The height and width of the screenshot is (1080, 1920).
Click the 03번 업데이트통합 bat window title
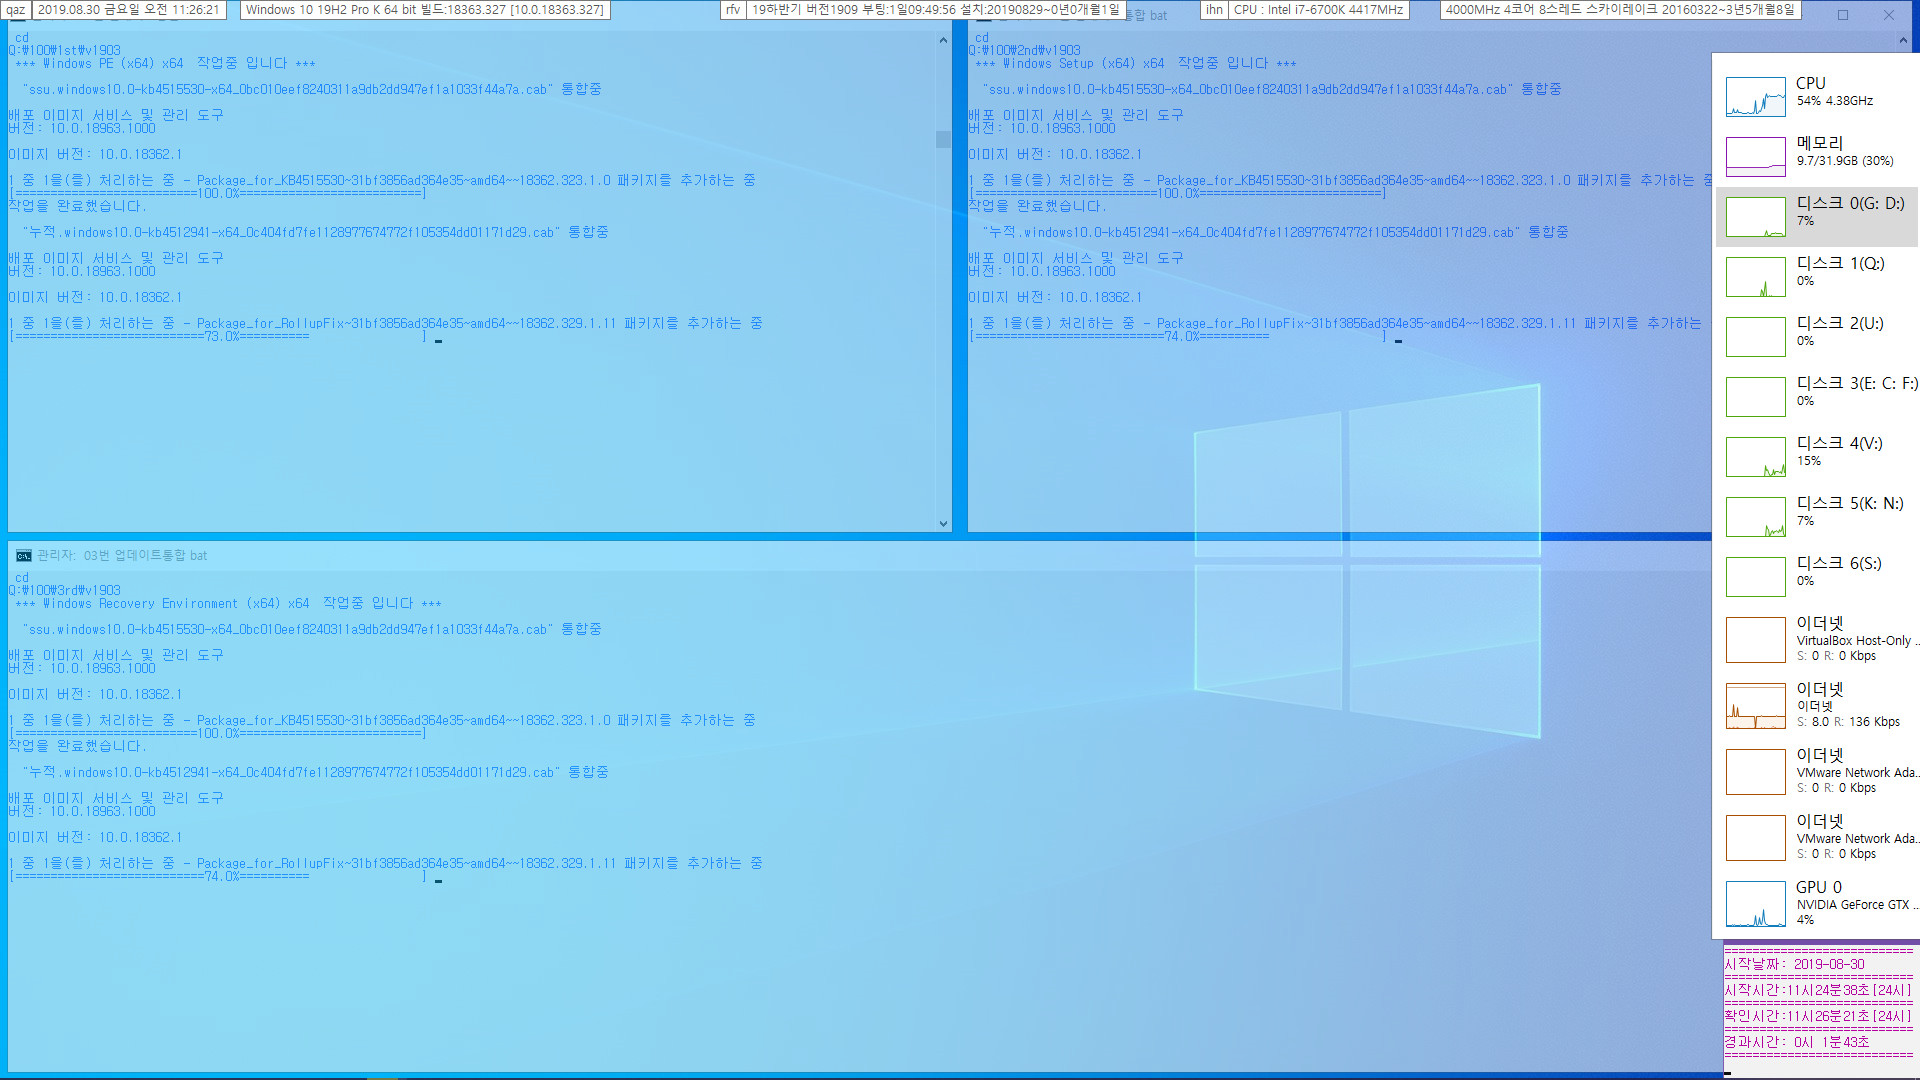(122, 555)
